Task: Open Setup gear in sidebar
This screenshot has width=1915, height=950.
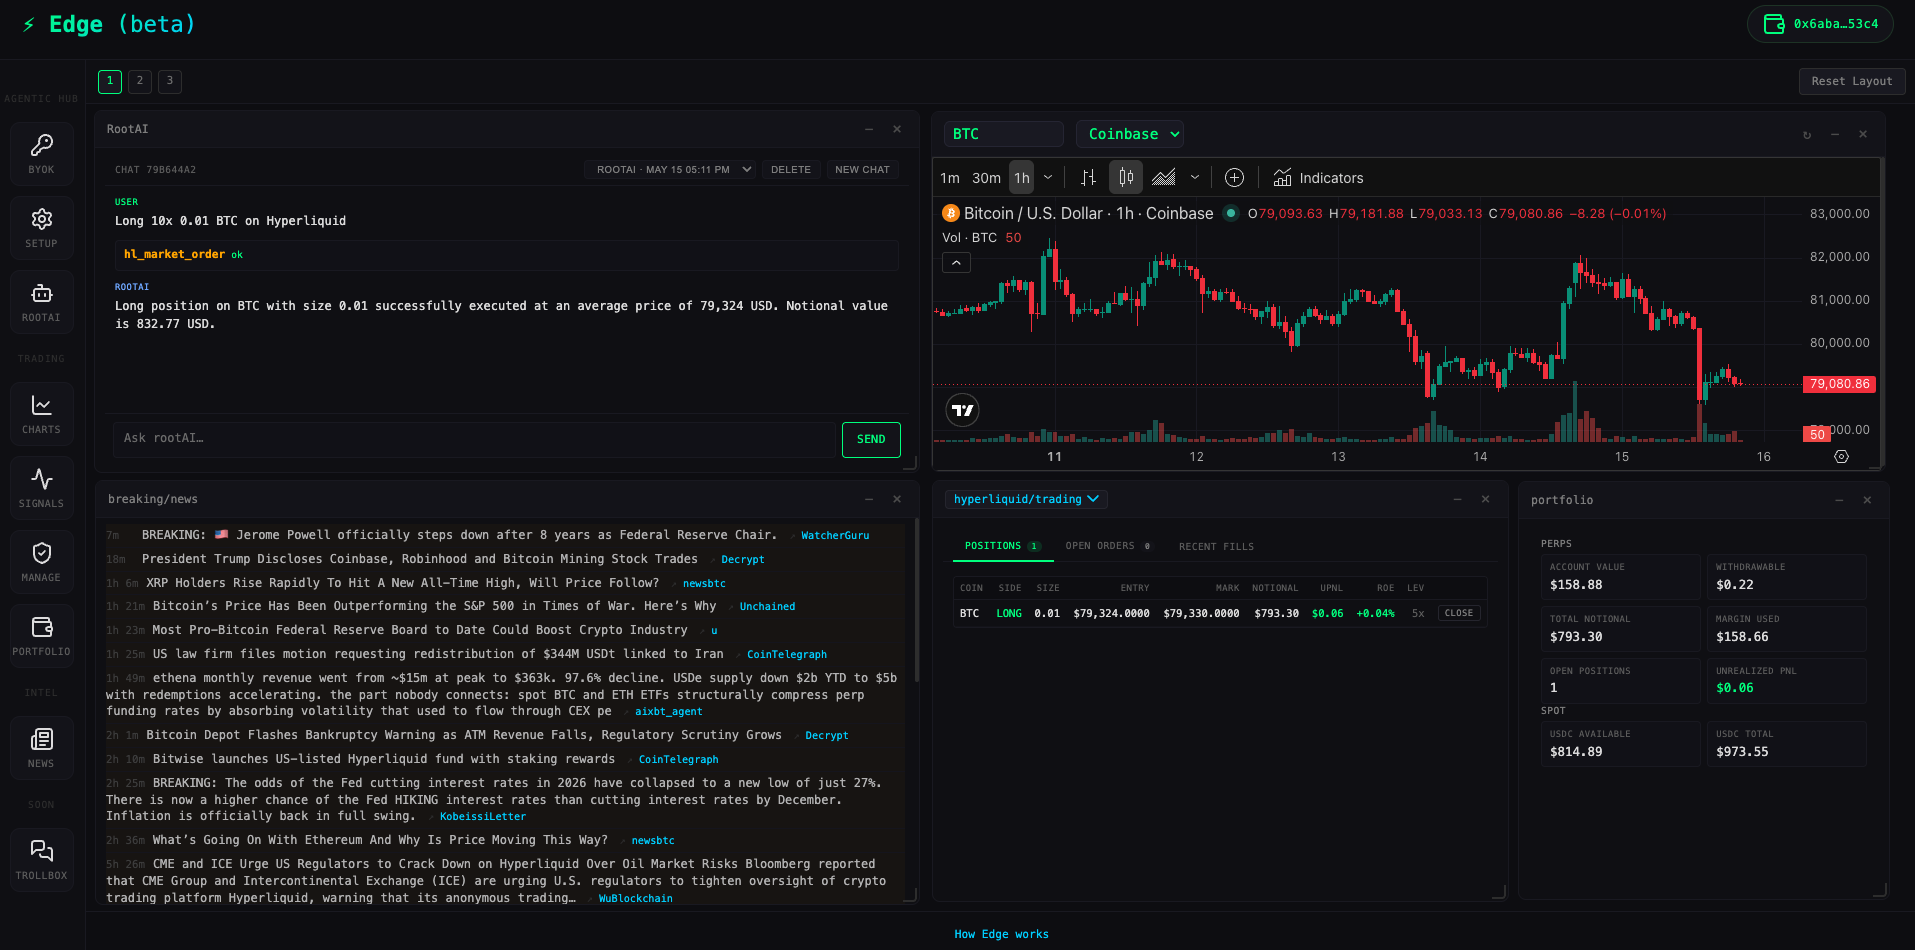Action: (41, 228)
